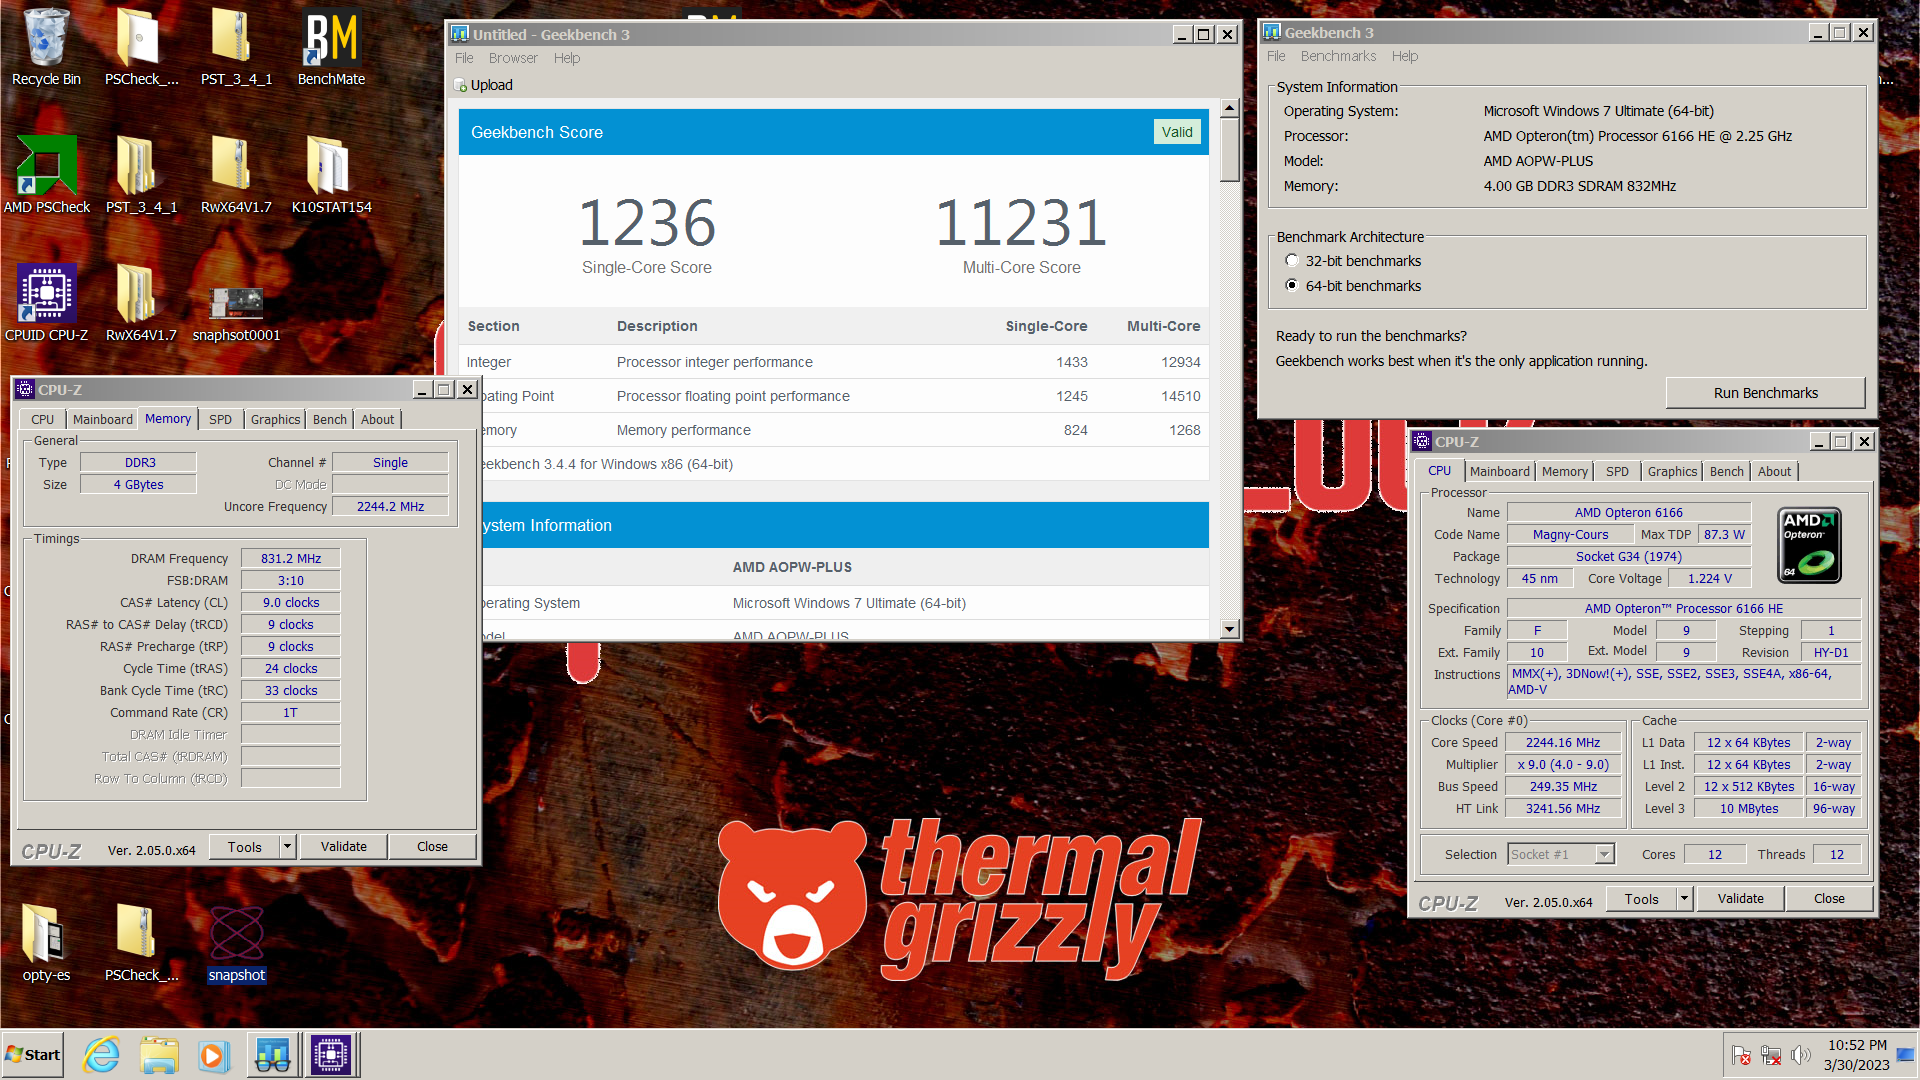This screenshot has height=1080, width=1920.
Task: Switch to CPU-Z taskbar button
Action: pos(330,1055)
